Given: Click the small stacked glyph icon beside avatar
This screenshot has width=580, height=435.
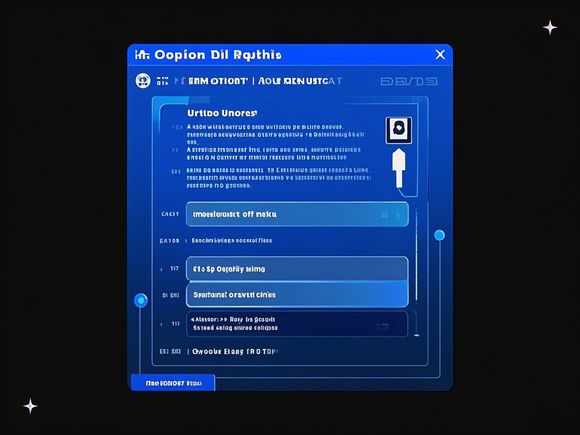Looking at the screenshot, I should pos(162,81).
